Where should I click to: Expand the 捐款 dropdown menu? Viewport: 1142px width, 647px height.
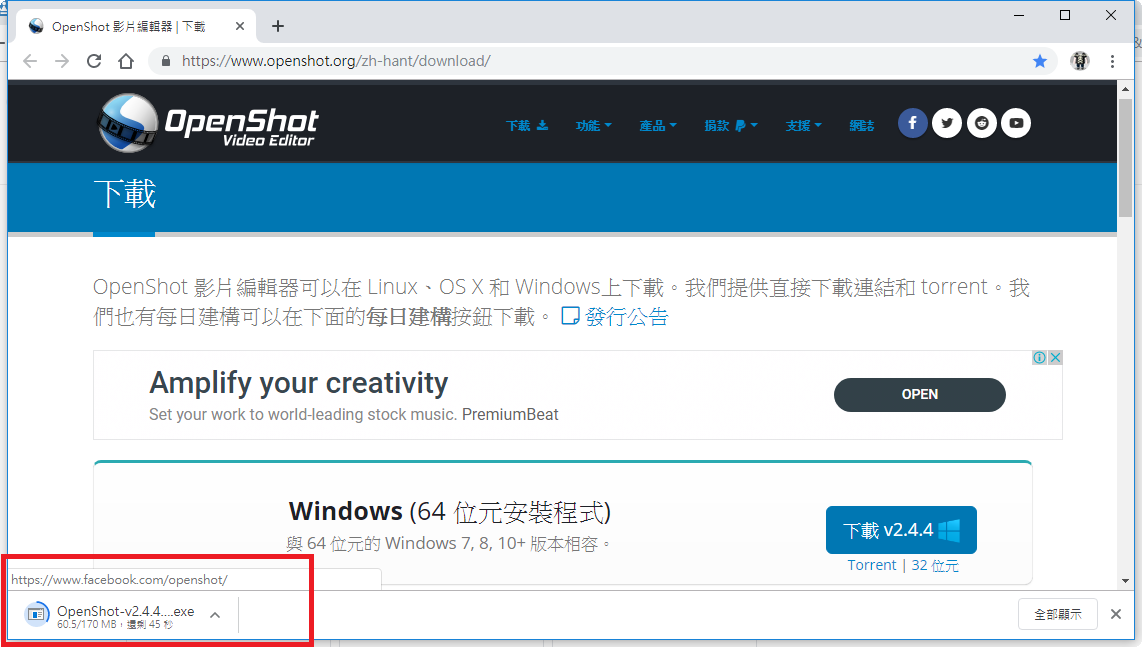pos(731,125)
